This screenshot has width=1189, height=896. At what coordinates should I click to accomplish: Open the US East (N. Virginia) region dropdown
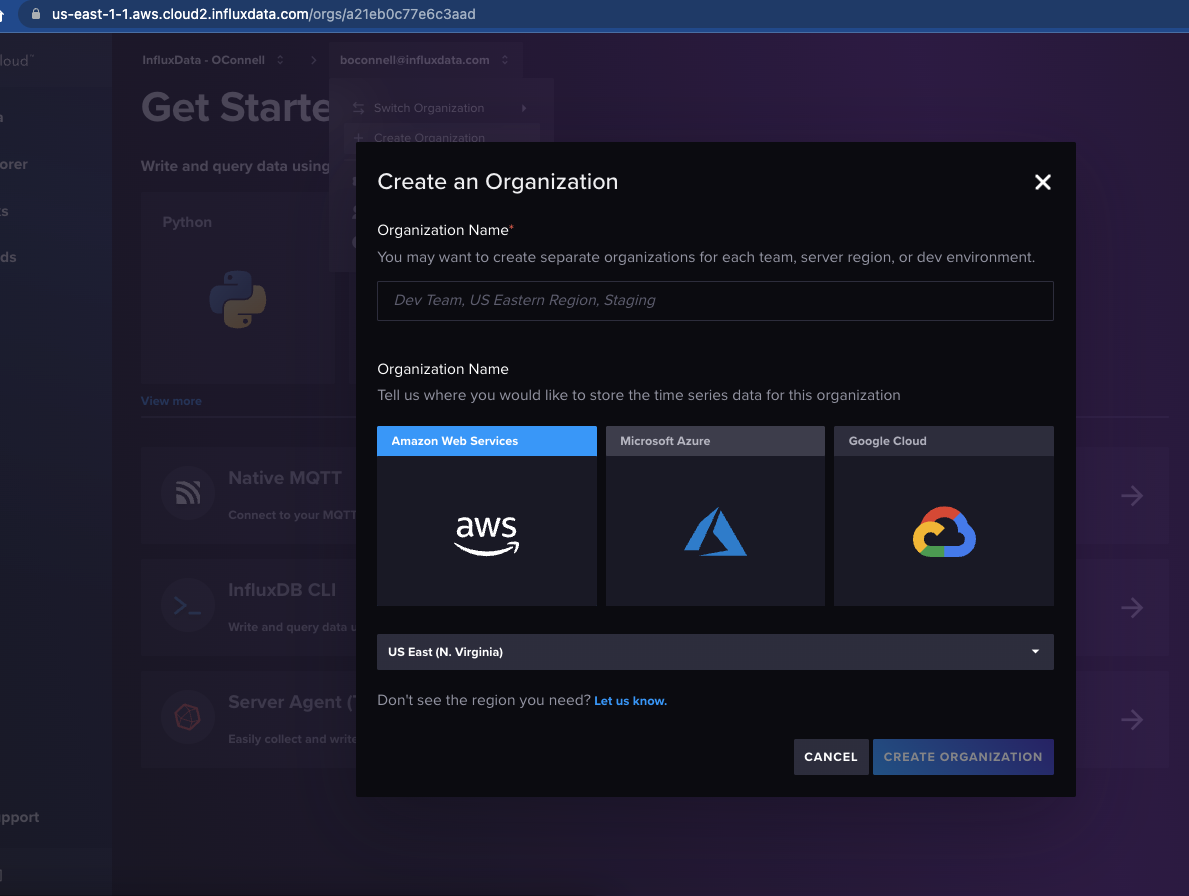pyautogui.click(x=715, y=651)
